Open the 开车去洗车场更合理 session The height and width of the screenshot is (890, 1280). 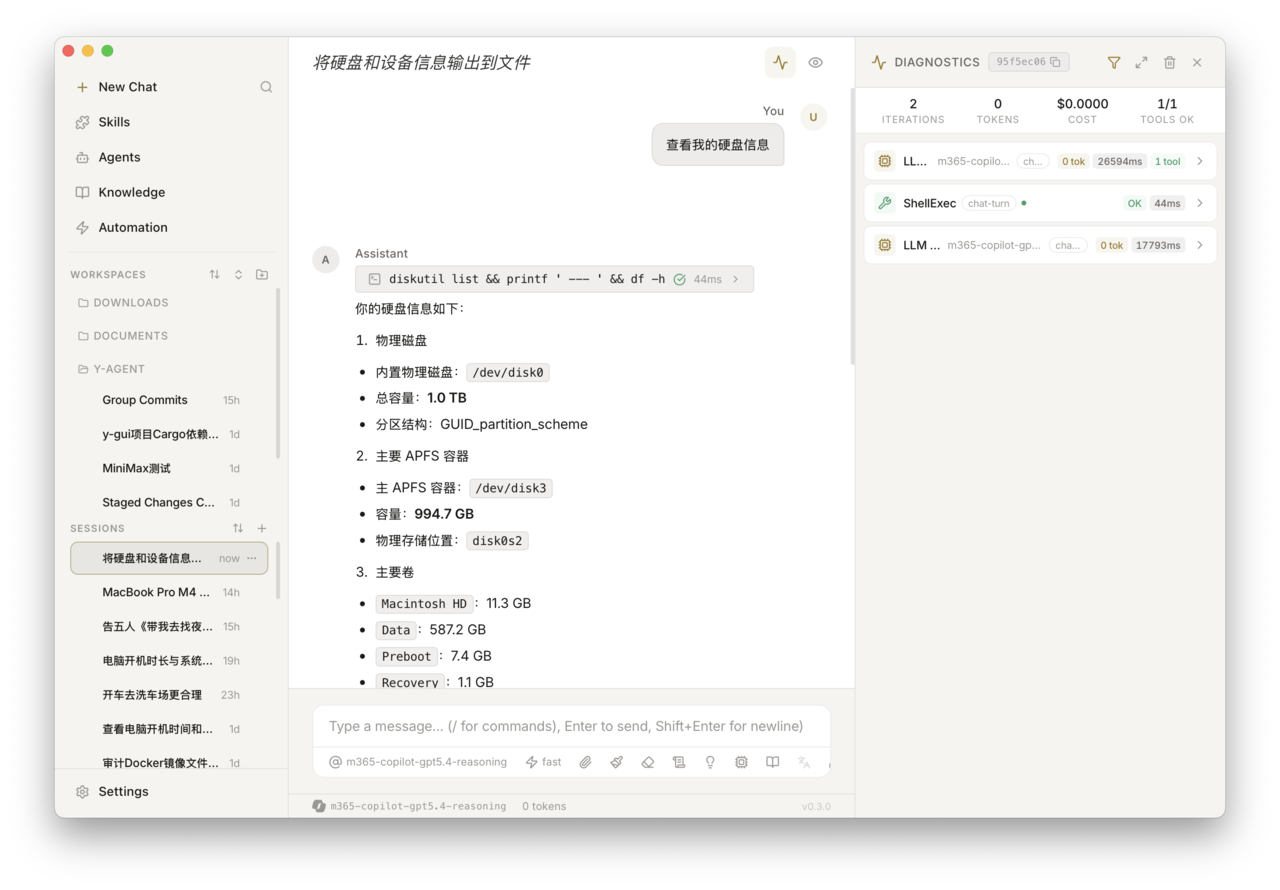pos(170,694)
